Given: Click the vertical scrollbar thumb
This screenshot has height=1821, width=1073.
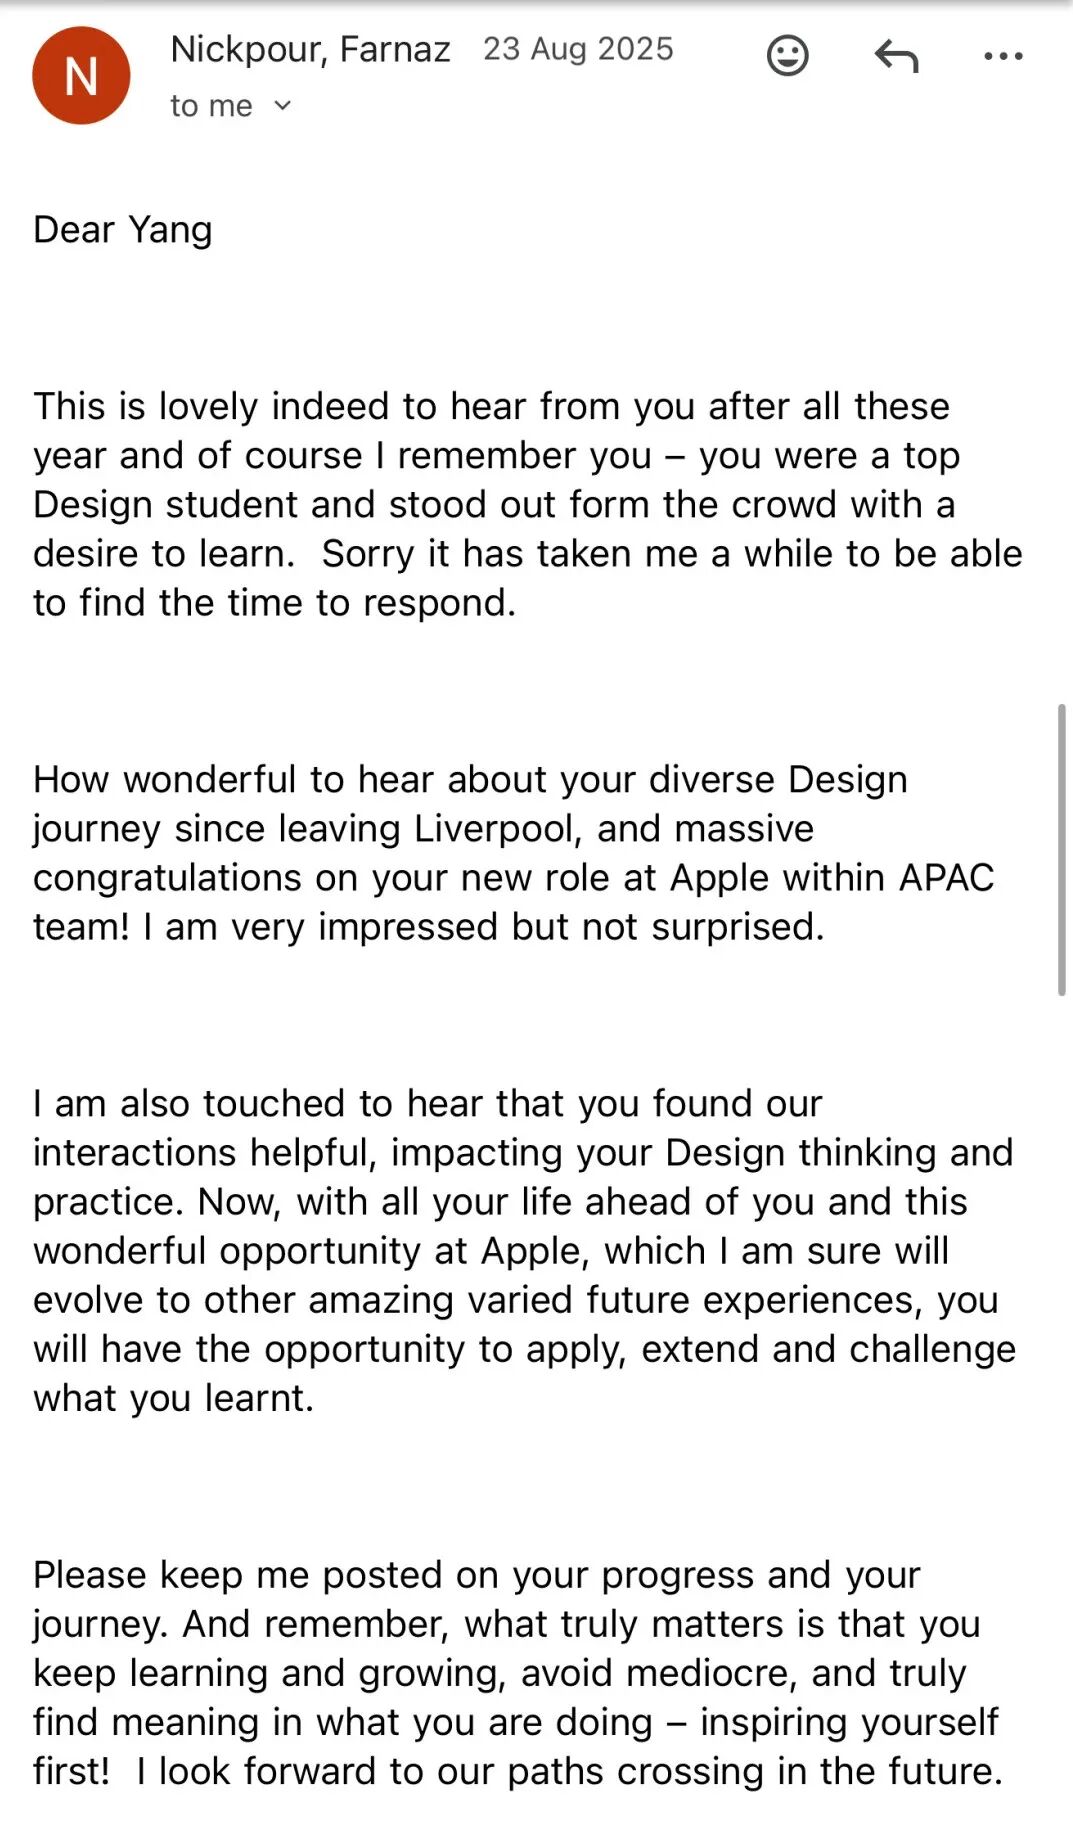Looking at the screenshot, I should click(x=1061, y=850).
